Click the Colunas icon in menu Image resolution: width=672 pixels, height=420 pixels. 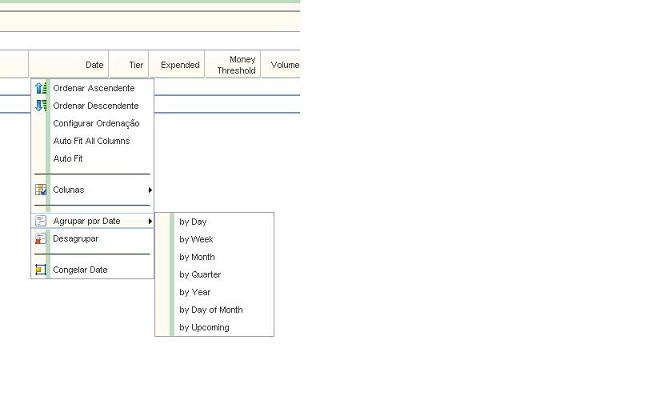click(x=41, y=190)
